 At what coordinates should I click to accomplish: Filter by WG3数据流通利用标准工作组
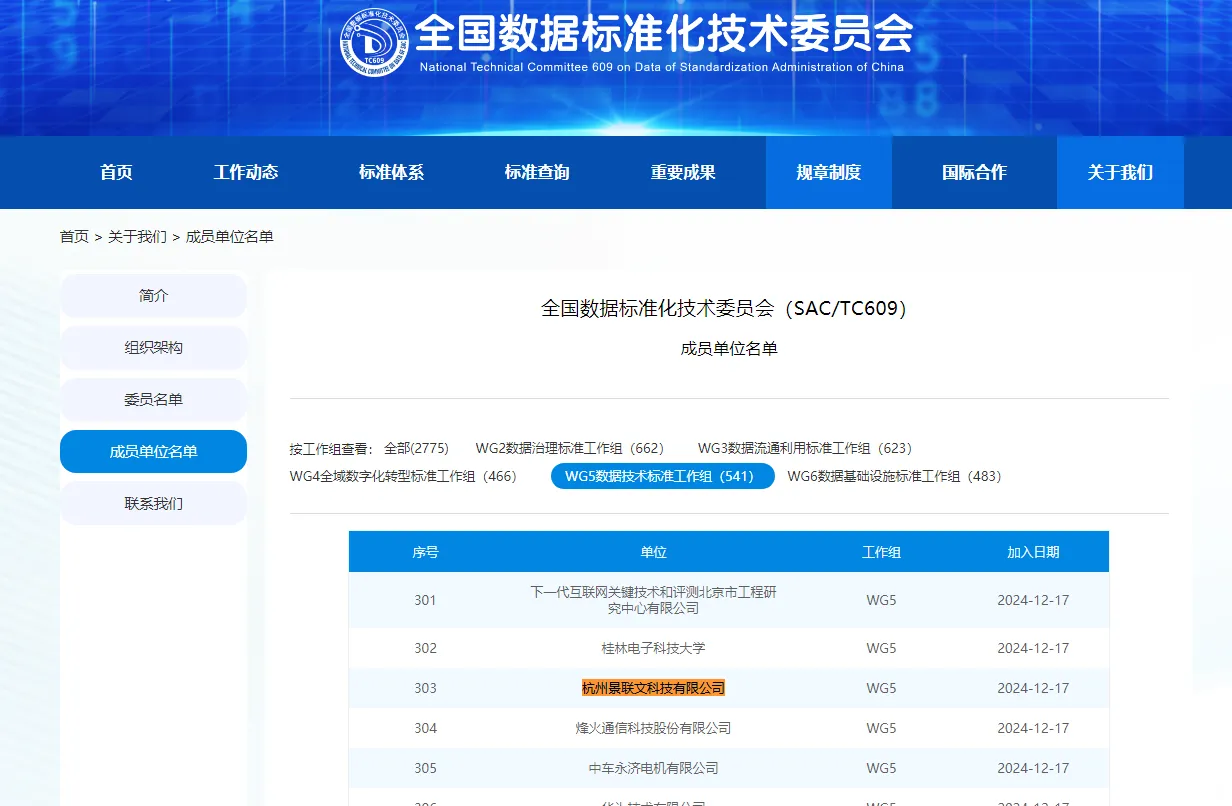[x=804, y=448]
